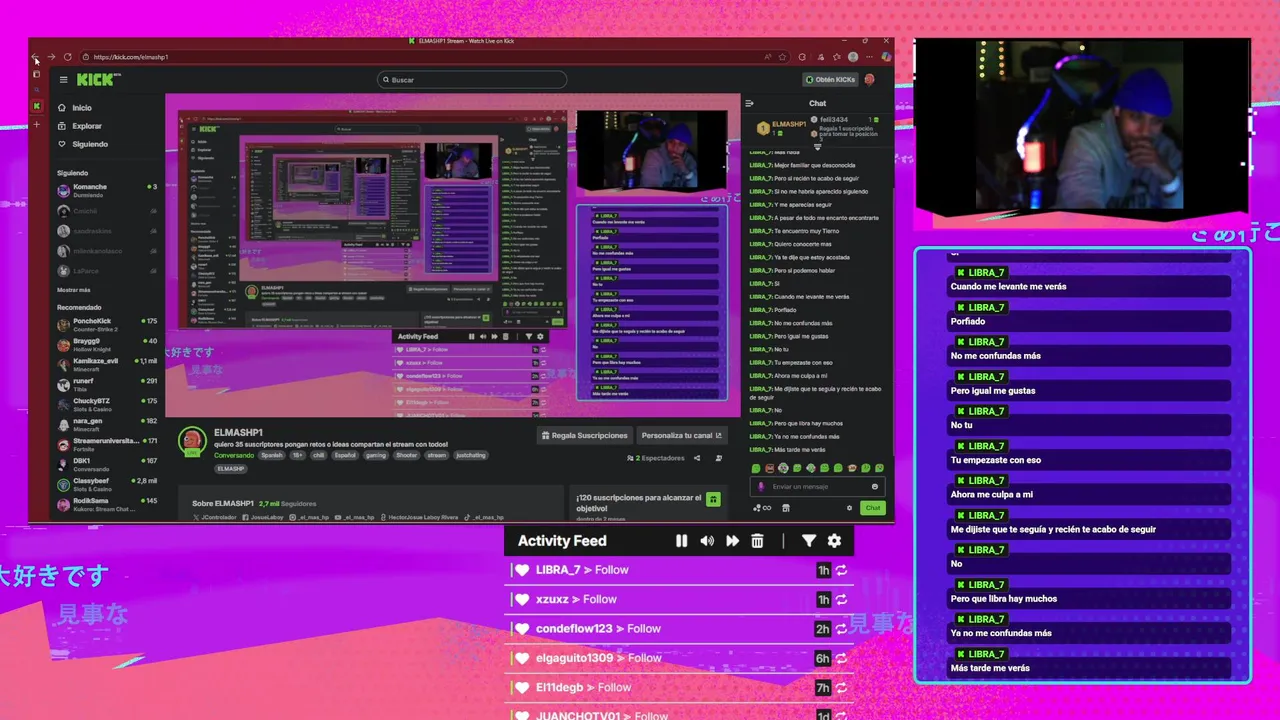Open the user profile avatar menu
Viewport: 1280px width, 720px height.
pos(869,80)
